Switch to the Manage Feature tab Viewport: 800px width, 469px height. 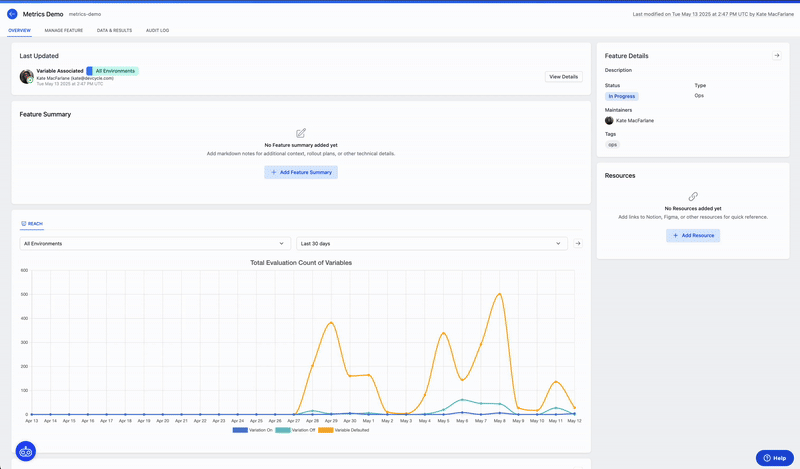click(64, 31)
